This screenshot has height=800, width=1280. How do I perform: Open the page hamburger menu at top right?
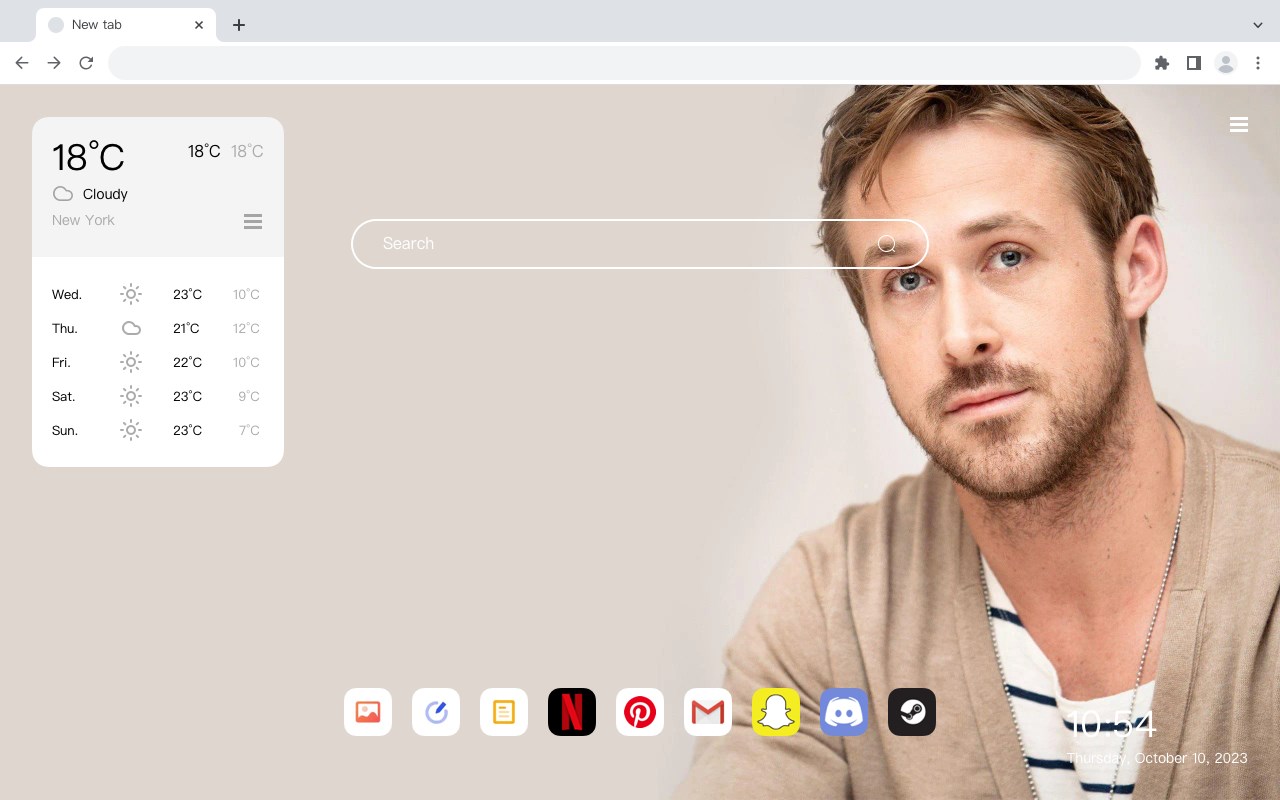click(1239, 125)
